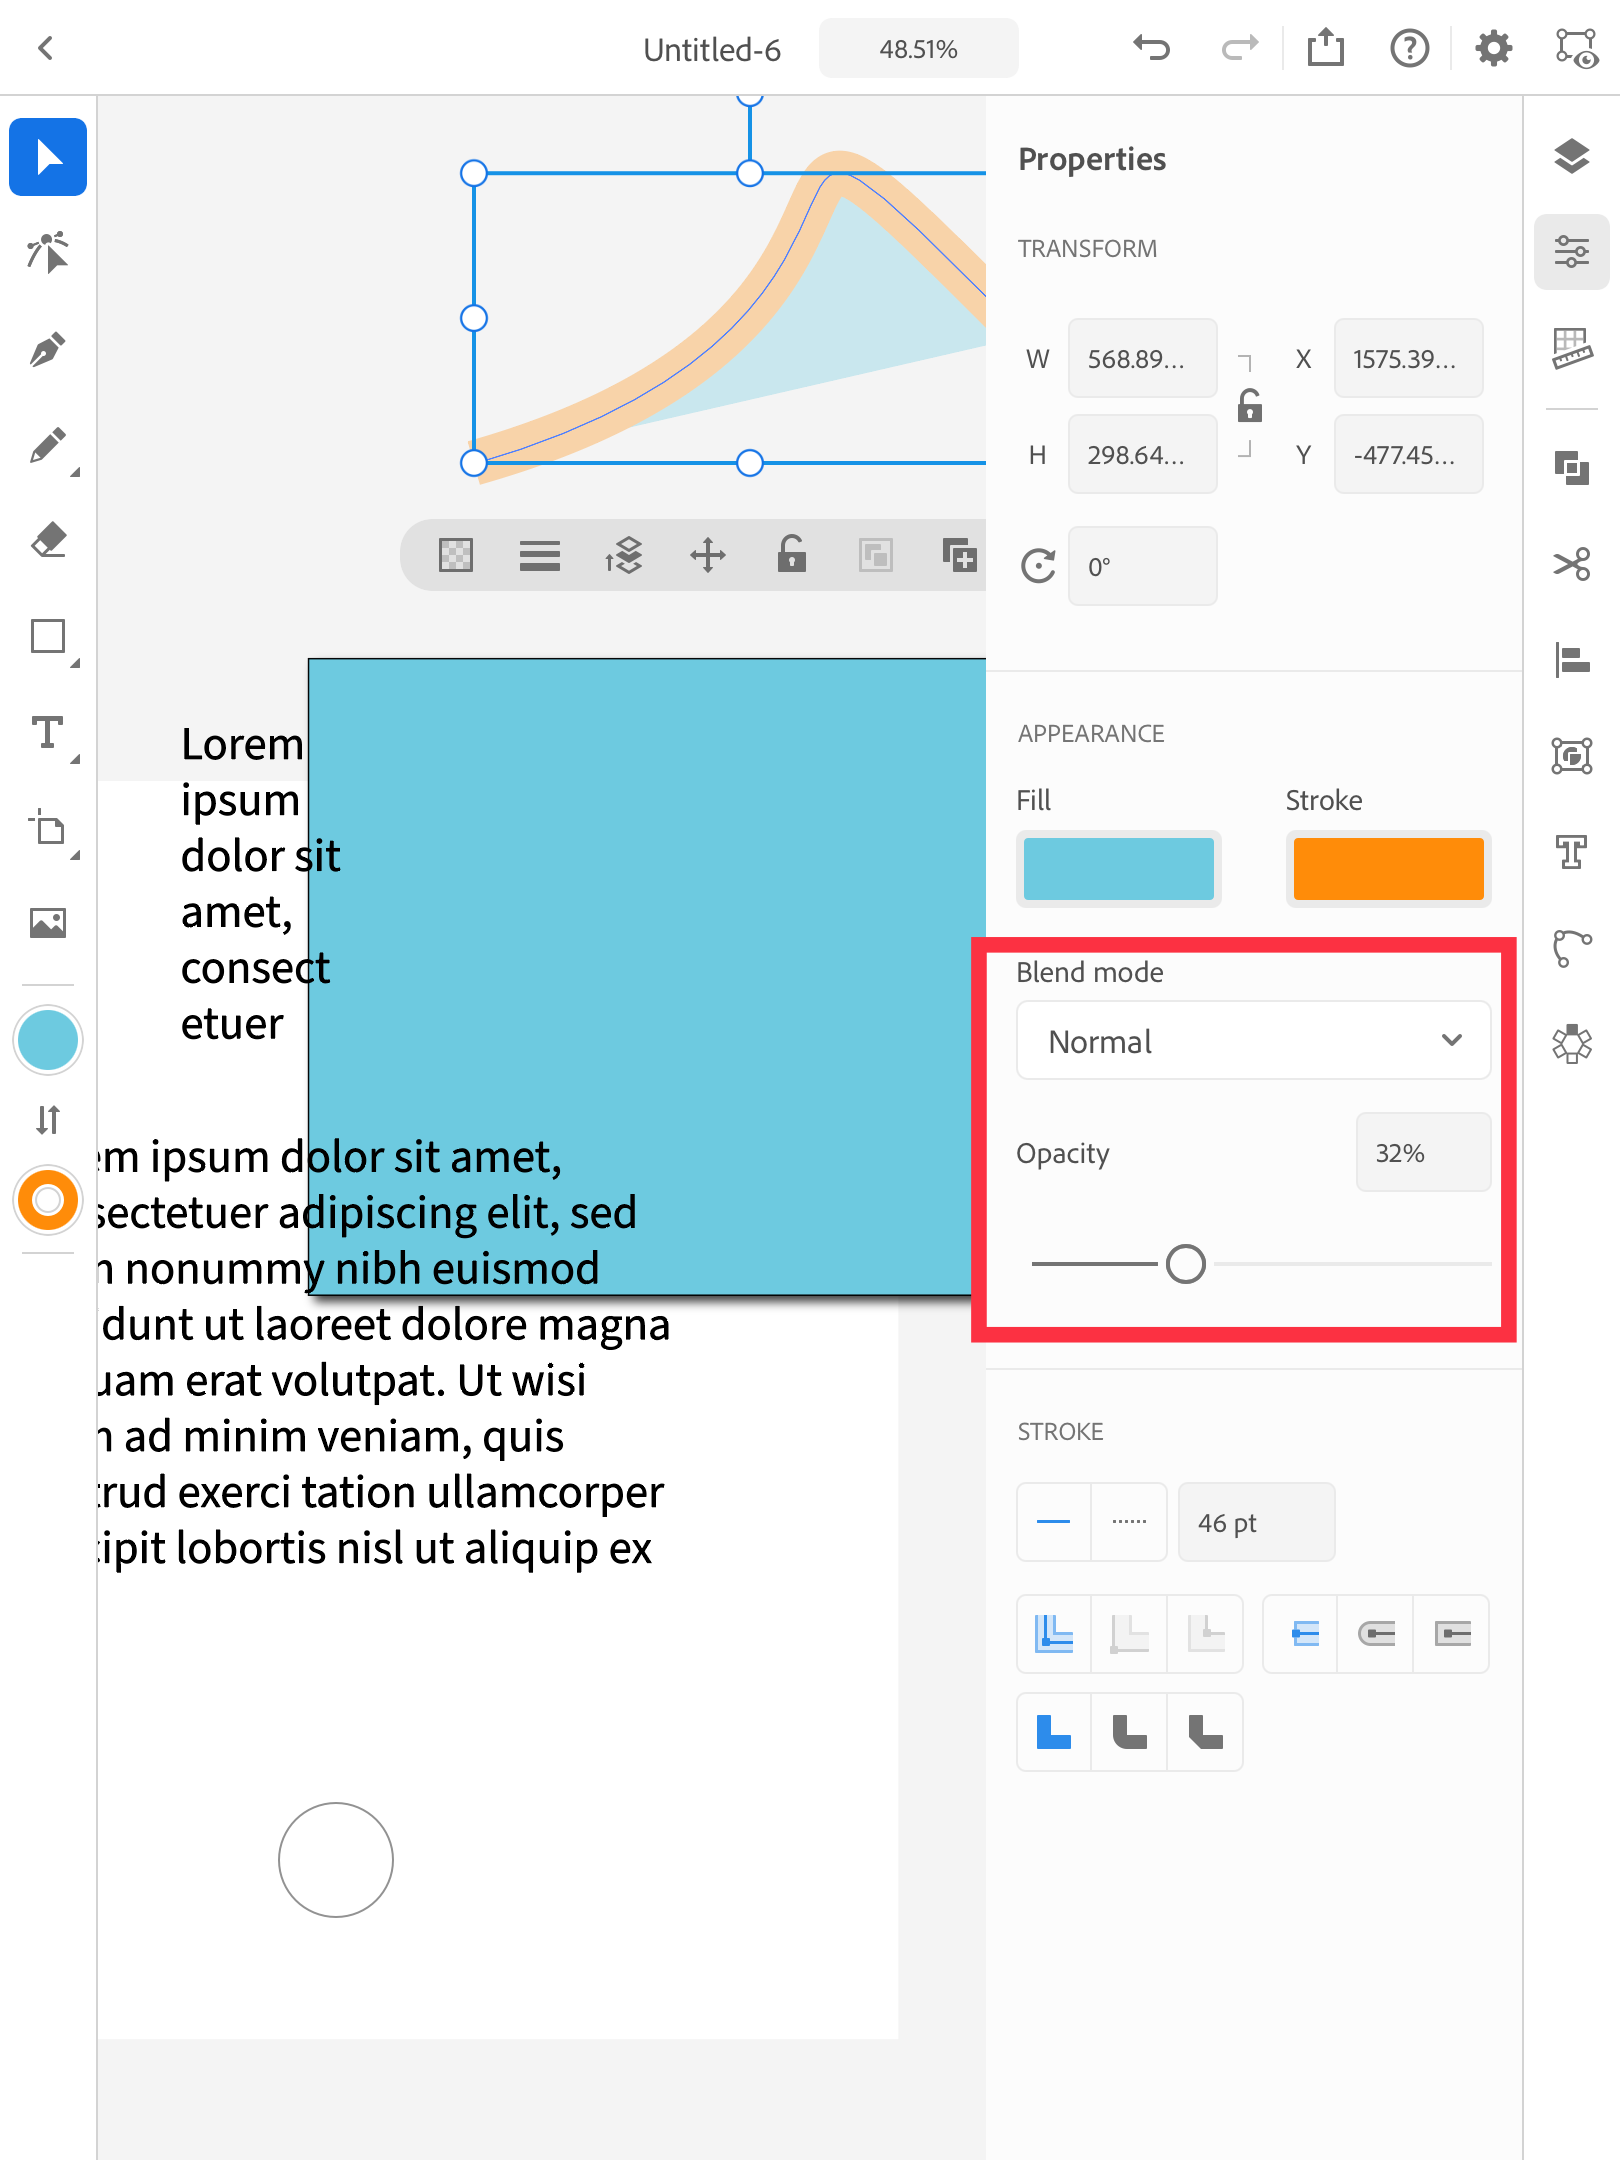The width and height of the screenshot is (1620, 2160).
Task: Go back using the top-left arrow
Action: tap(45, 47)
